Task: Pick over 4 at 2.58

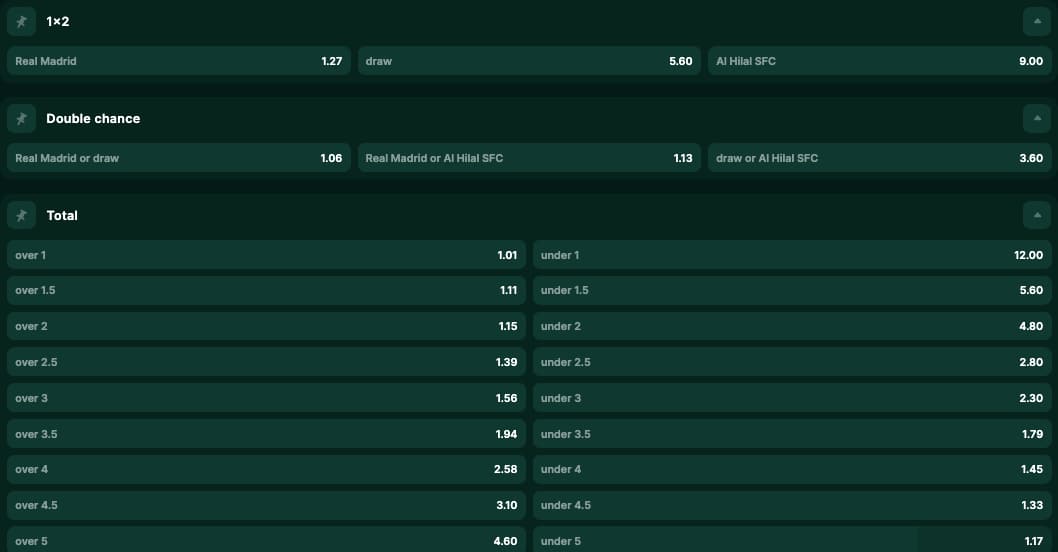Action: point(267,469)
